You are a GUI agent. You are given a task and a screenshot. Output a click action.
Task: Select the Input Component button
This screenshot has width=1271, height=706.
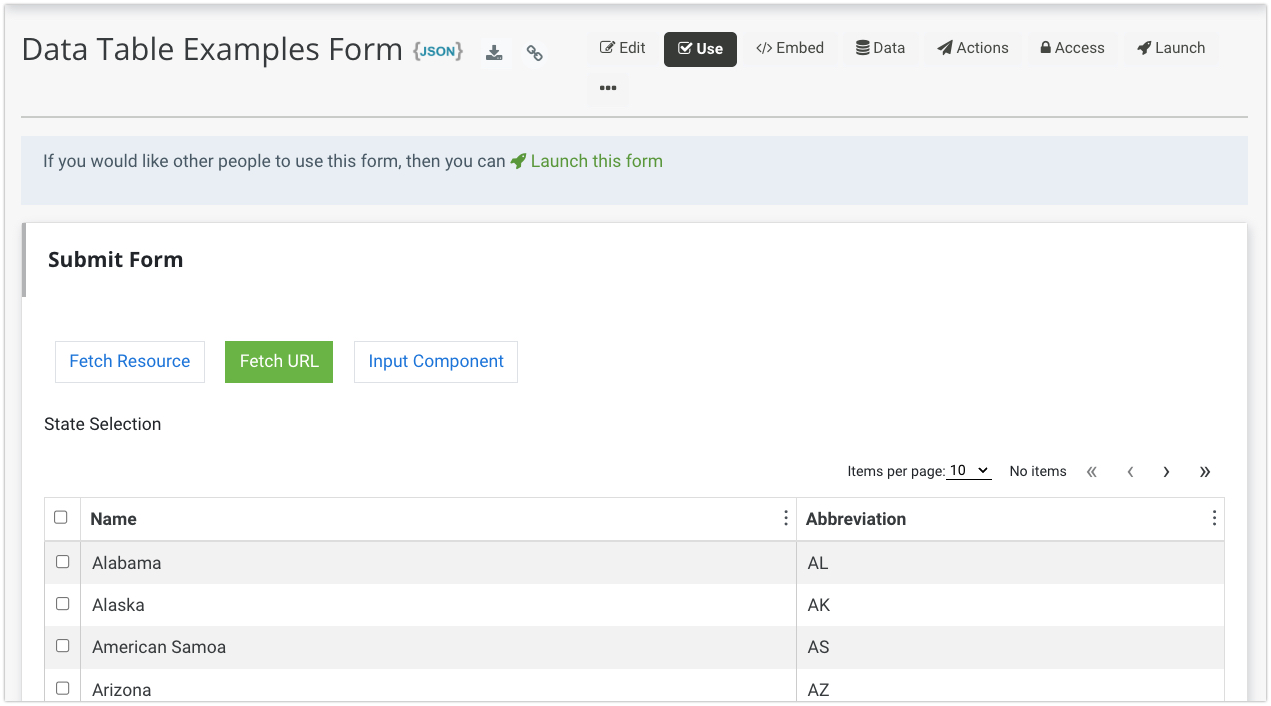click(x=436, y=362)
